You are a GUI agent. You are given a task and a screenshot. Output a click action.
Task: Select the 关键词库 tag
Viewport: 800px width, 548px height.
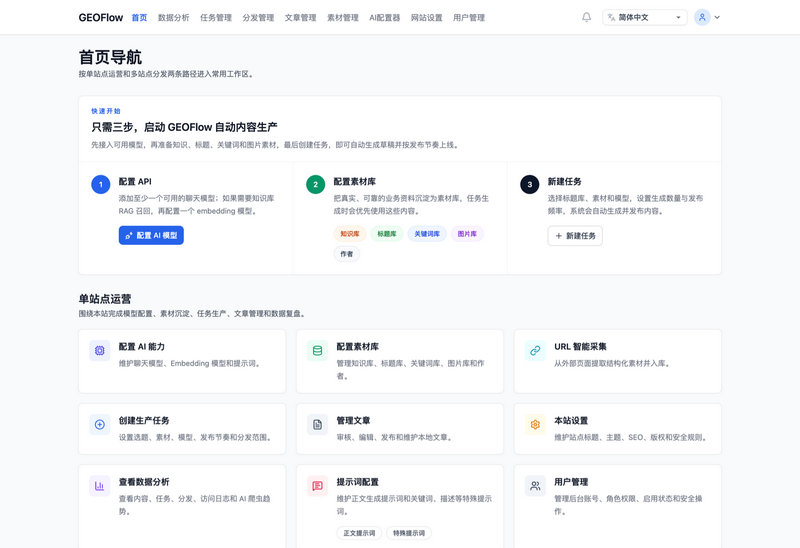[427, 234]
